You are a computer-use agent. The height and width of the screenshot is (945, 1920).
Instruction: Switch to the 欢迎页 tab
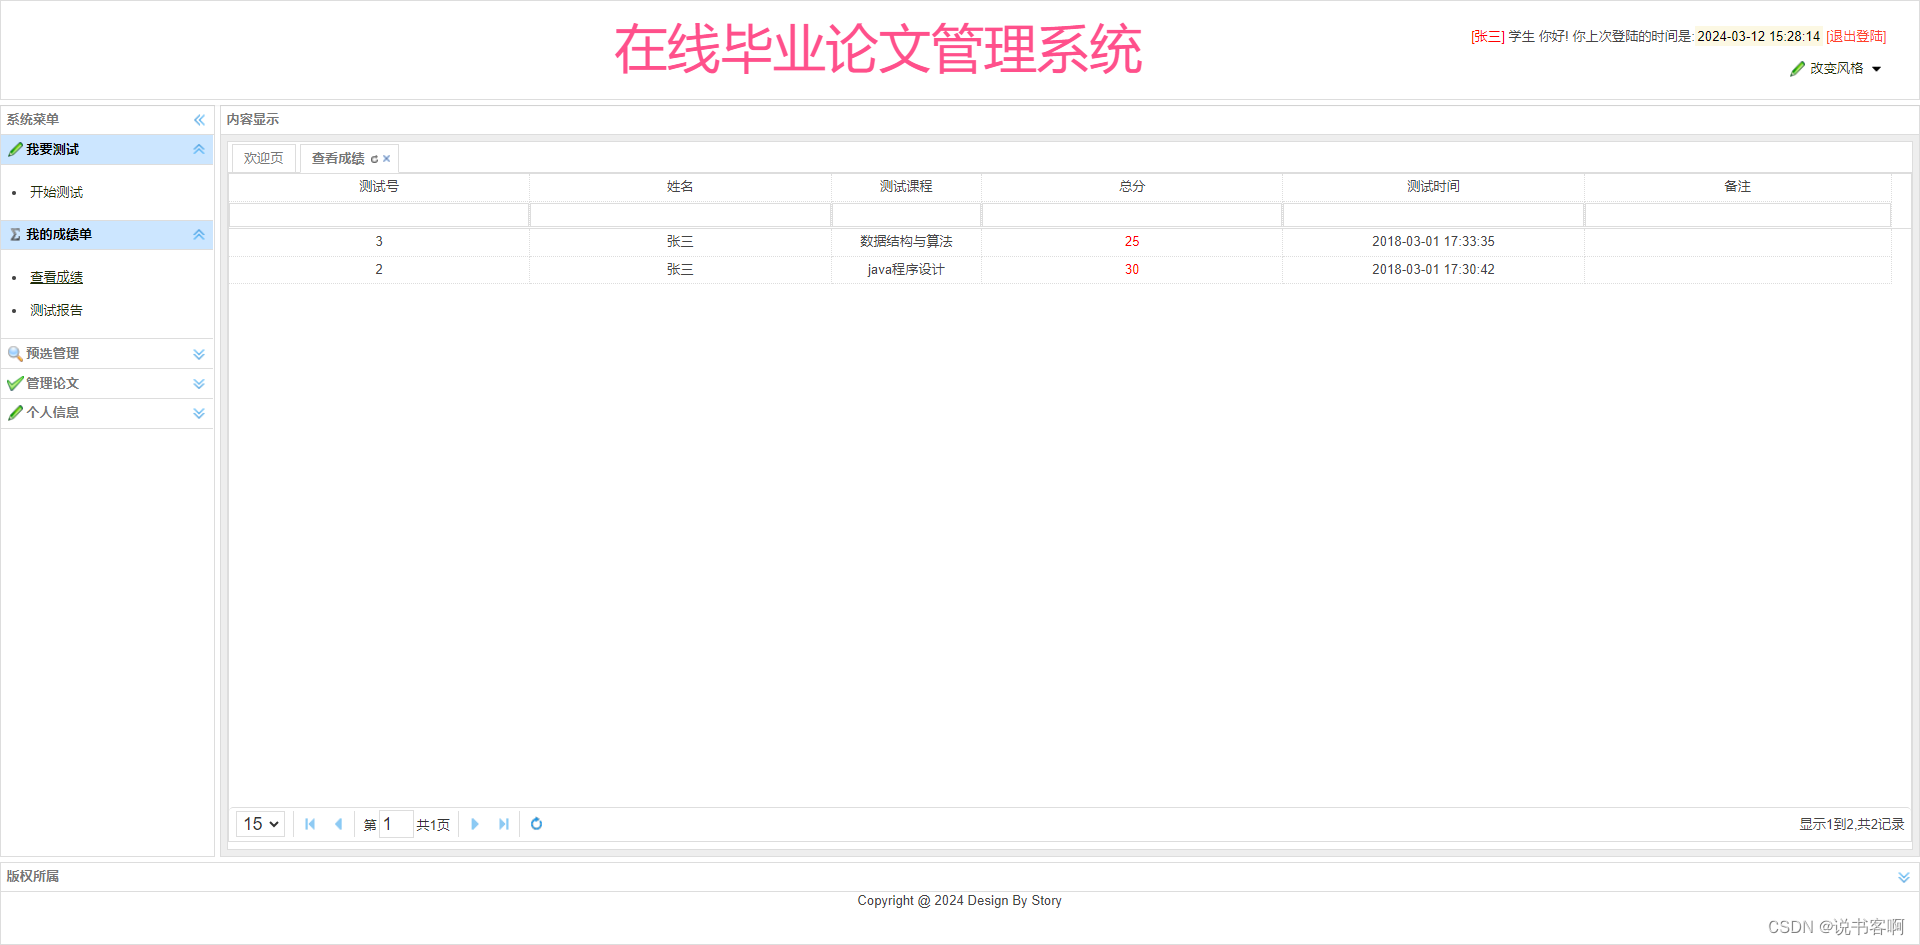click(264, 158)
